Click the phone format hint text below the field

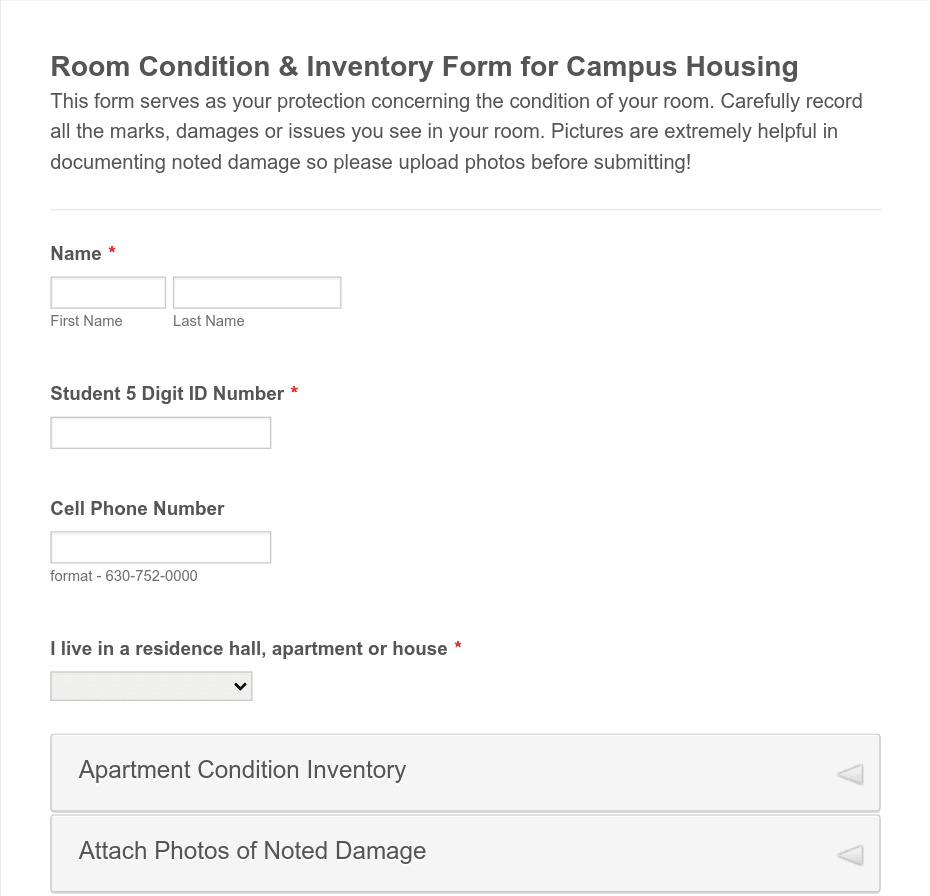(123, 576)
